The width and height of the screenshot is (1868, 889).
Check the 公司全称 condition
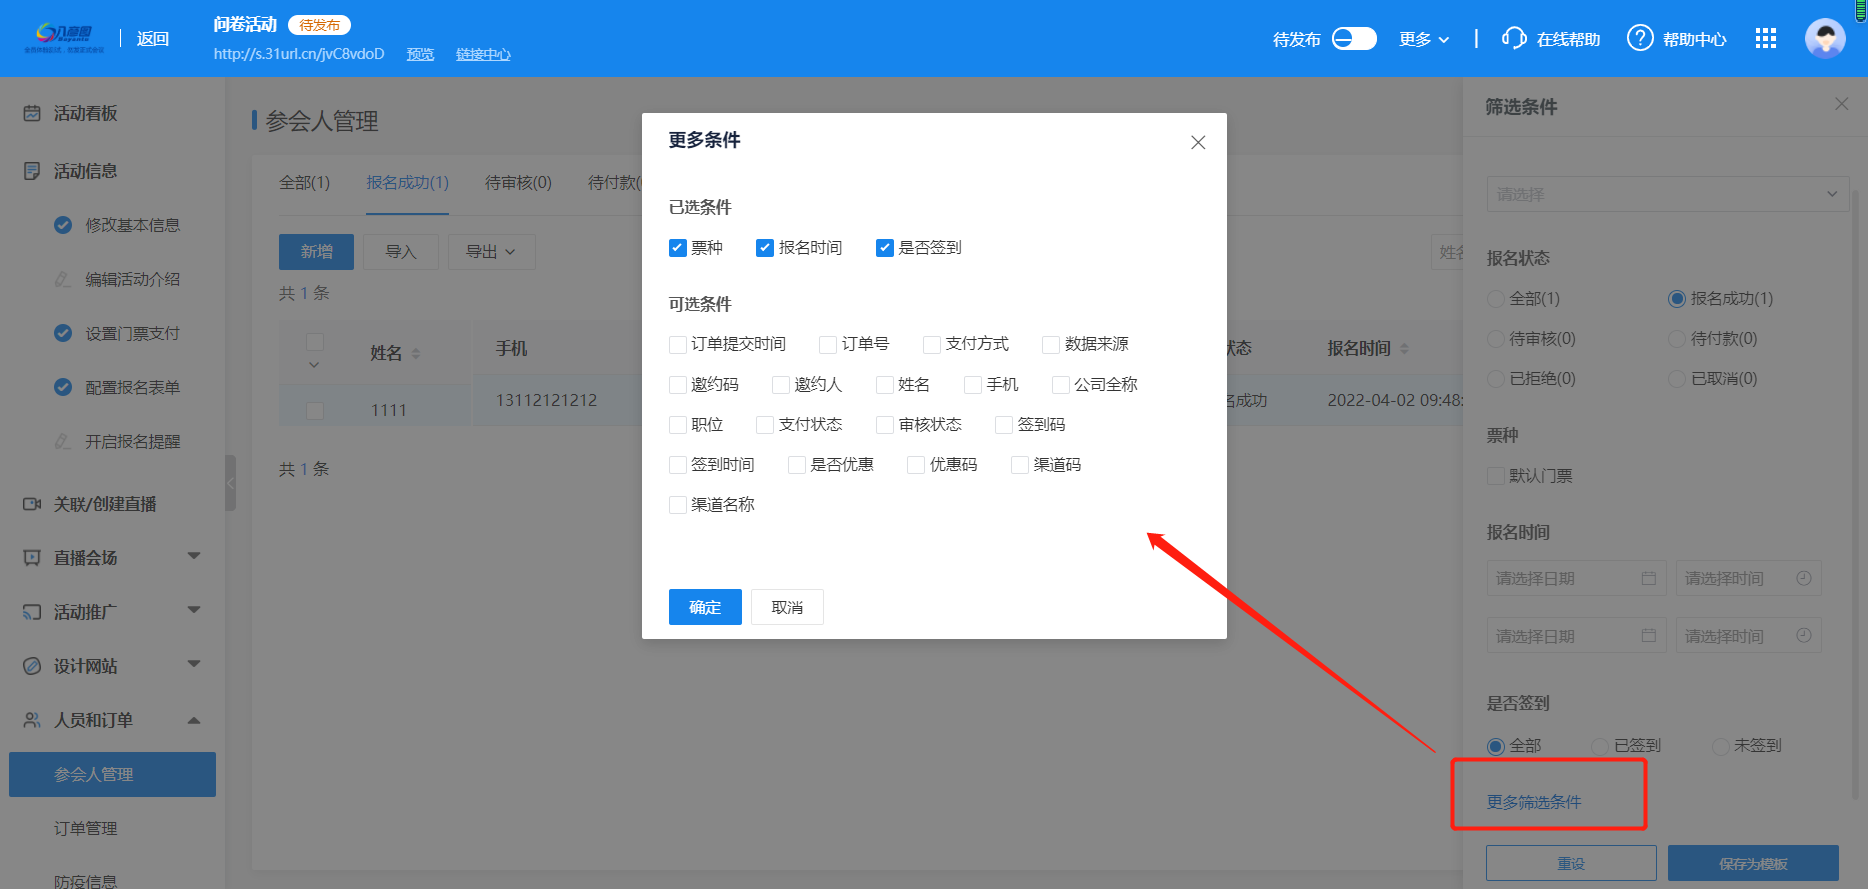coord(1061,385)
